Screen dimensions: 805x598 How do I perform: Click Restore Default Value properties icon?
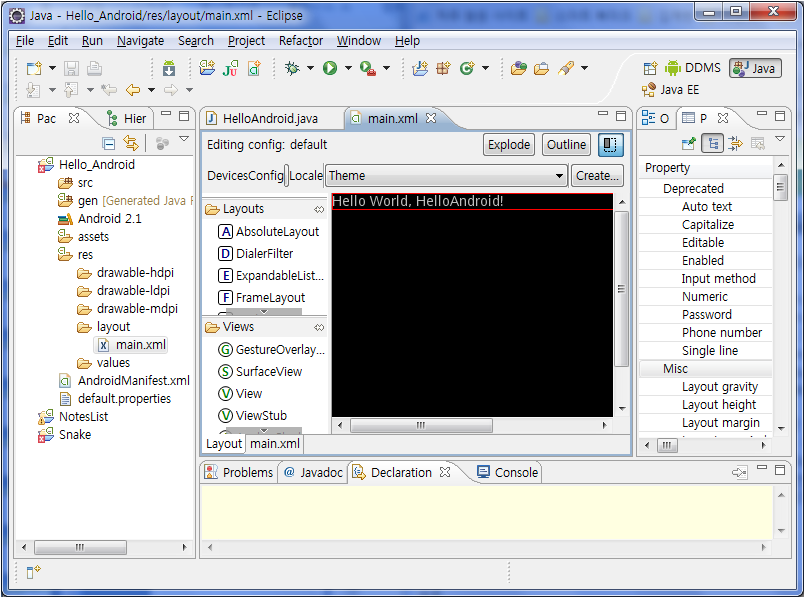point(758,143)
